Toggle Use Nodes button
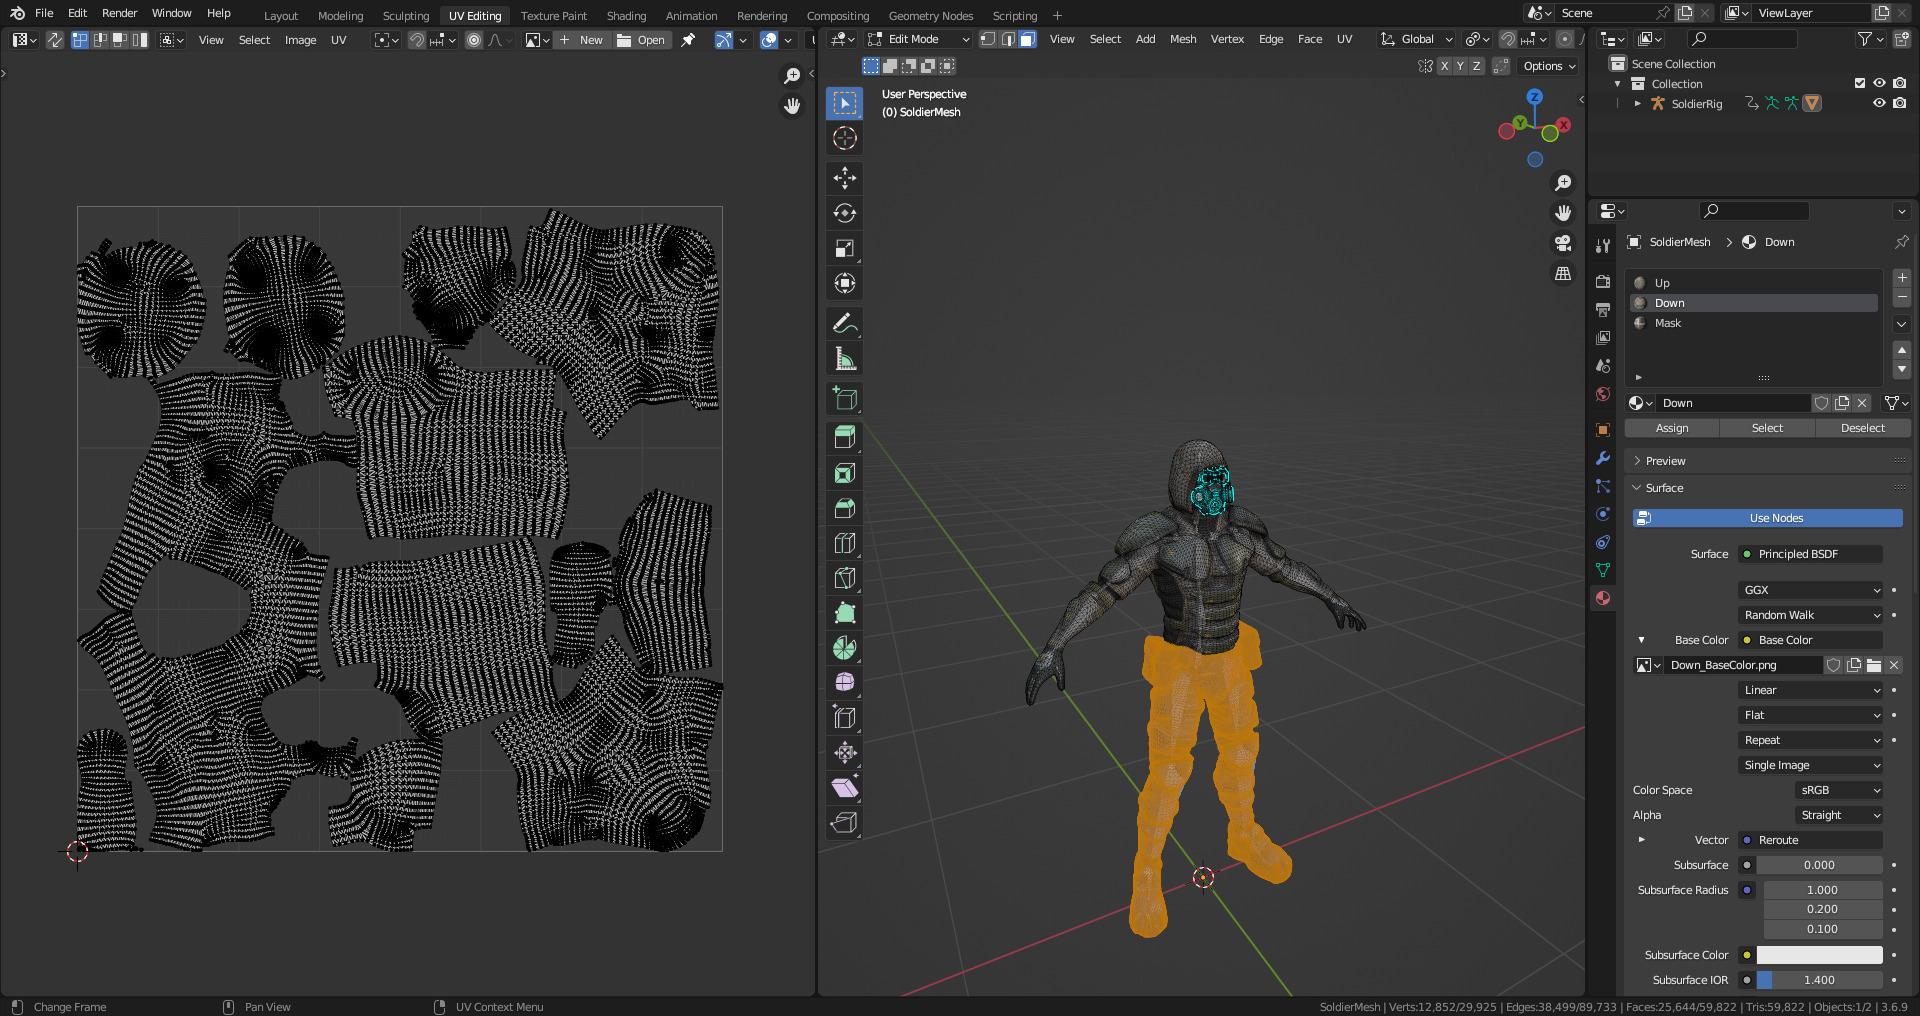This screenshot has width=1920, height=1016. pyautogui.click(x=1767, y=518)
